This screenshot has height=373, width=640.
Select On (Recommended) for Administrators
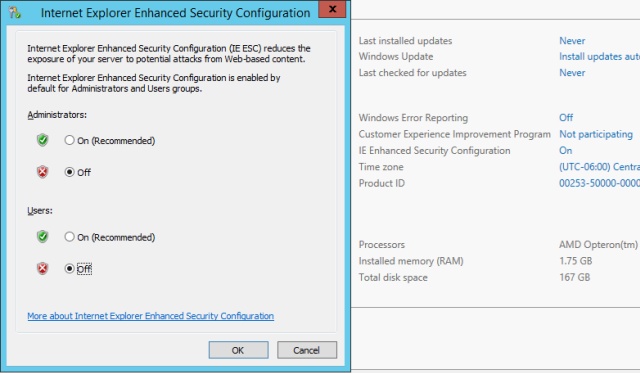point(69,140)
